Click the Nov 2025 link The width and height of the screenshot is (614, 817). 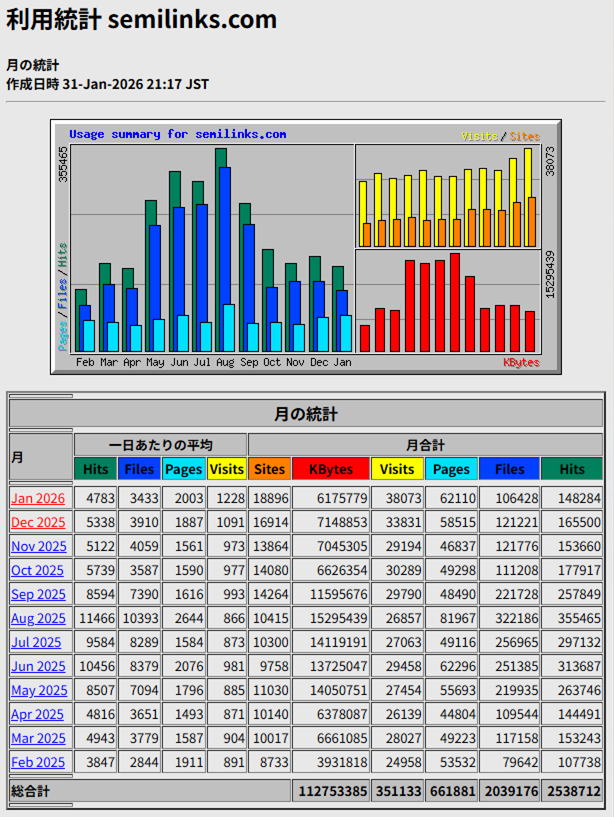[x=38, y=546]
